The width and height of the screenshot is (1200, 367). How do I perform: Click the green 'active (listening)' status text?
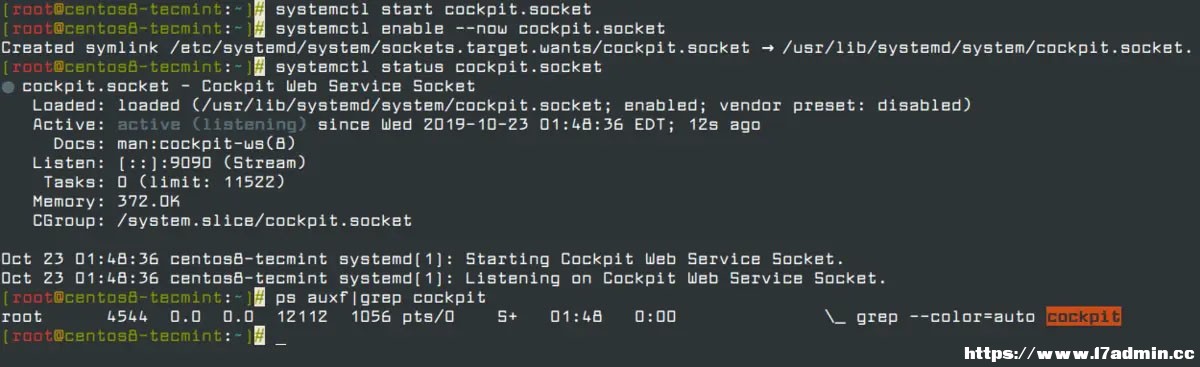212,125
